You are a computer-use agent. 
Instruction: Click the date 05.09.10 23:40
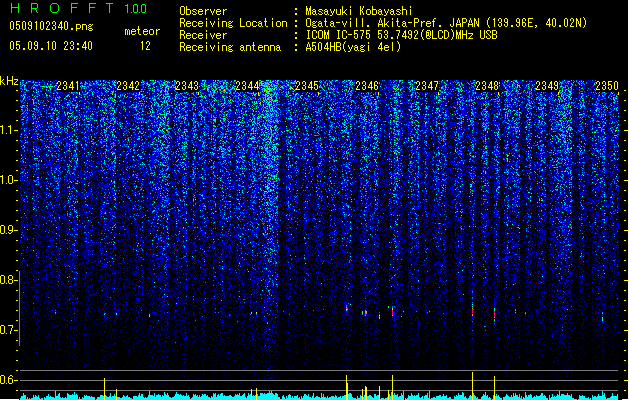[x=51, y=46]
